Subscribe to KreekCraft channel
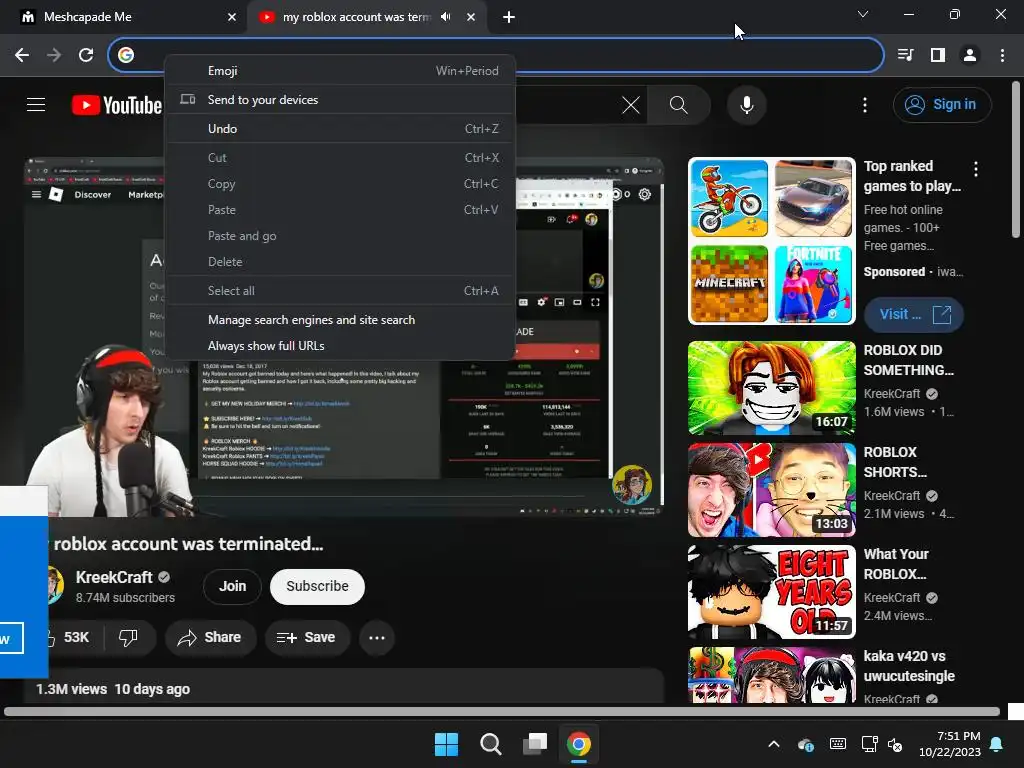 click(x=317, y=586)
